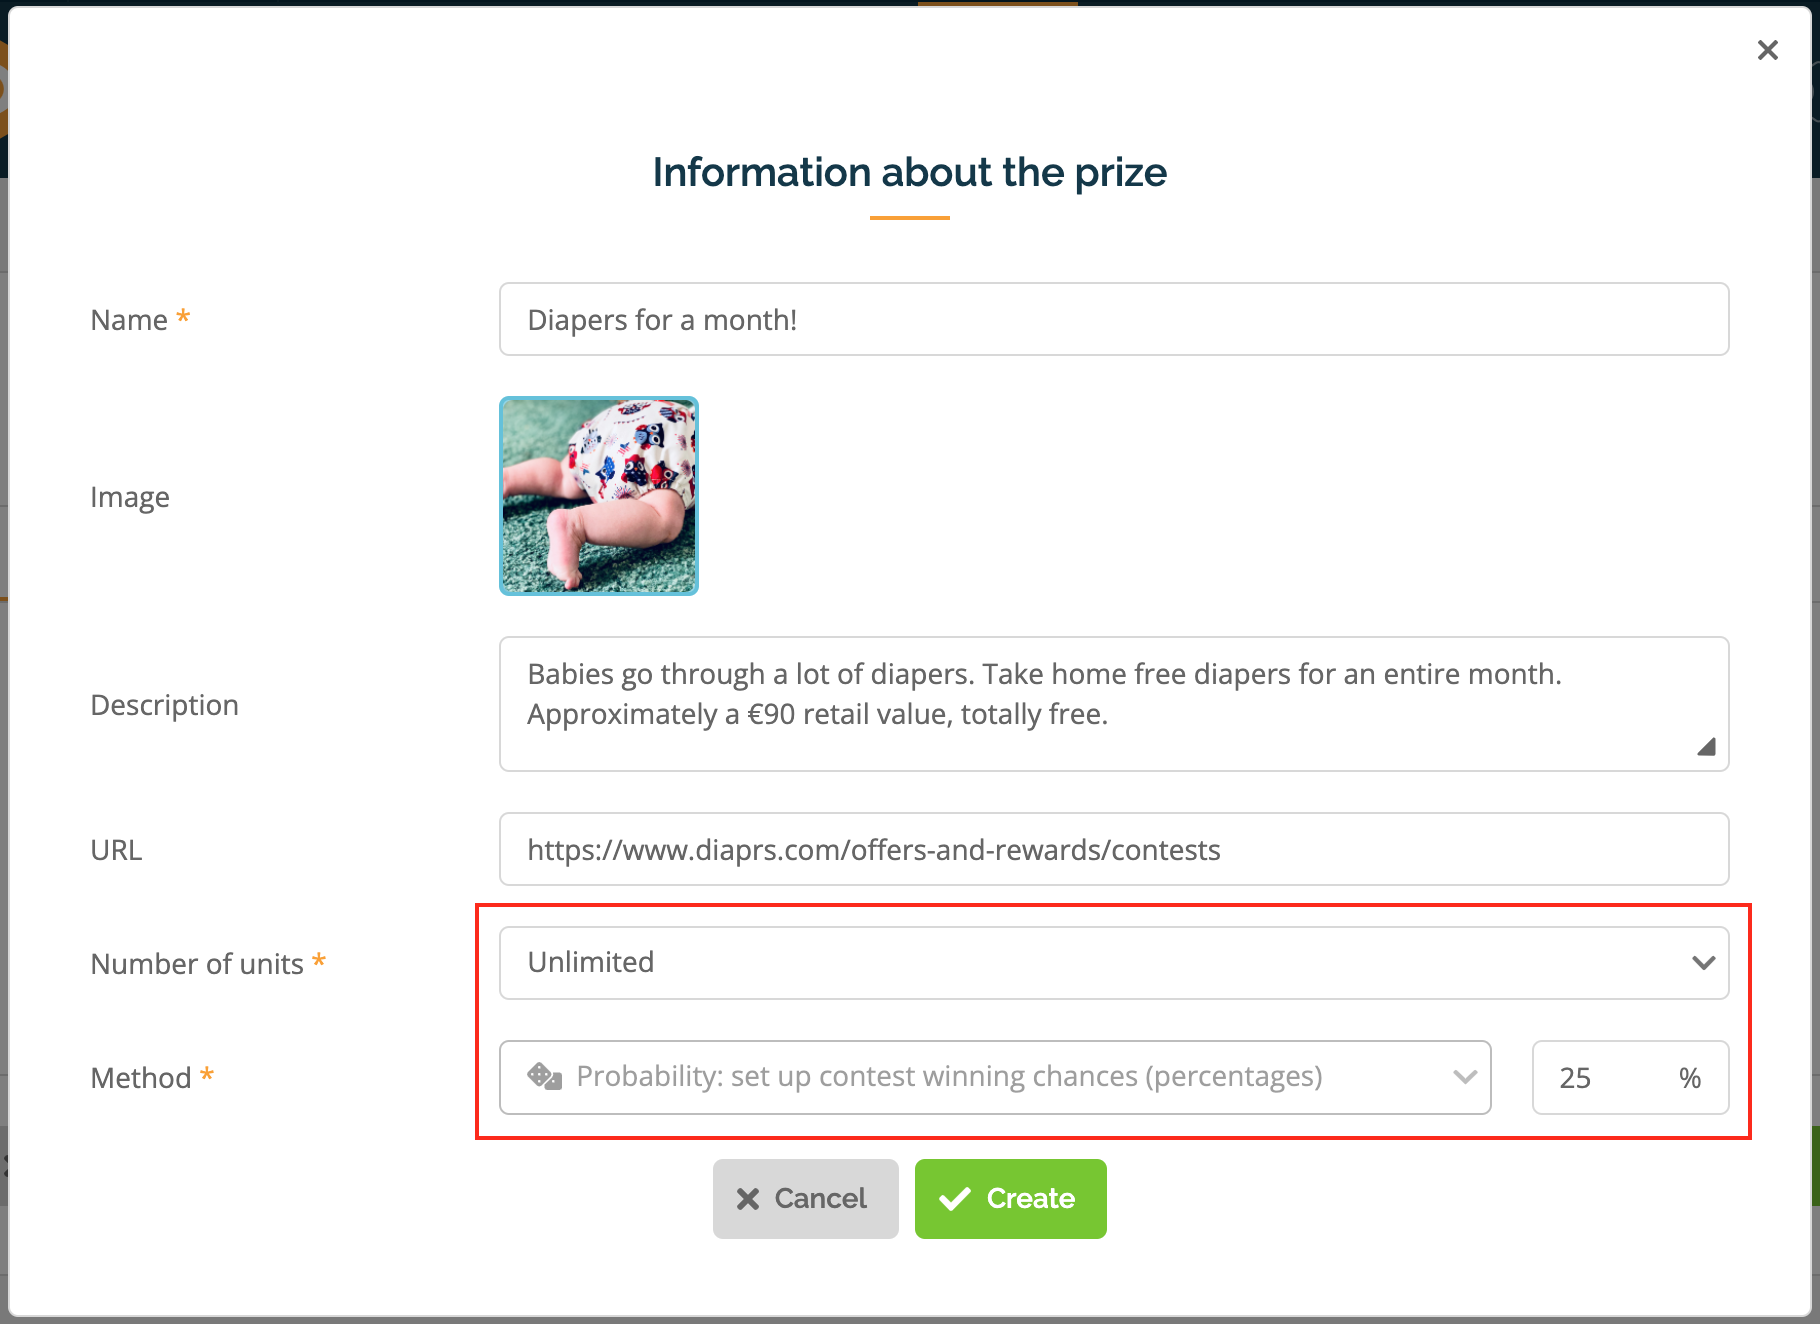This screenshot has height=1324, width=1820.
Task: Click the 'Image' field label
Action: tap(130, 497)
